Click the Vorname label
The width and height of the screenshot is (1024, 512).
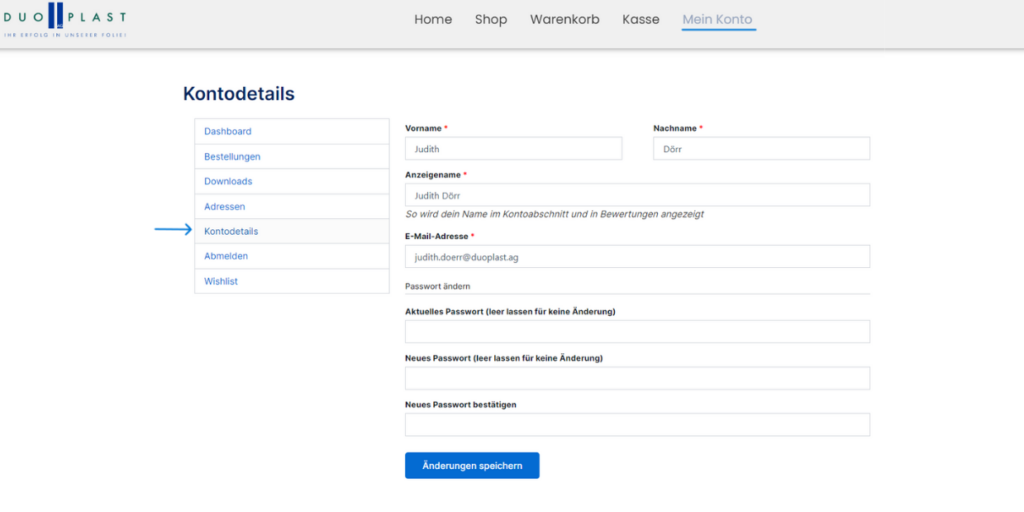tap(423, 129)
